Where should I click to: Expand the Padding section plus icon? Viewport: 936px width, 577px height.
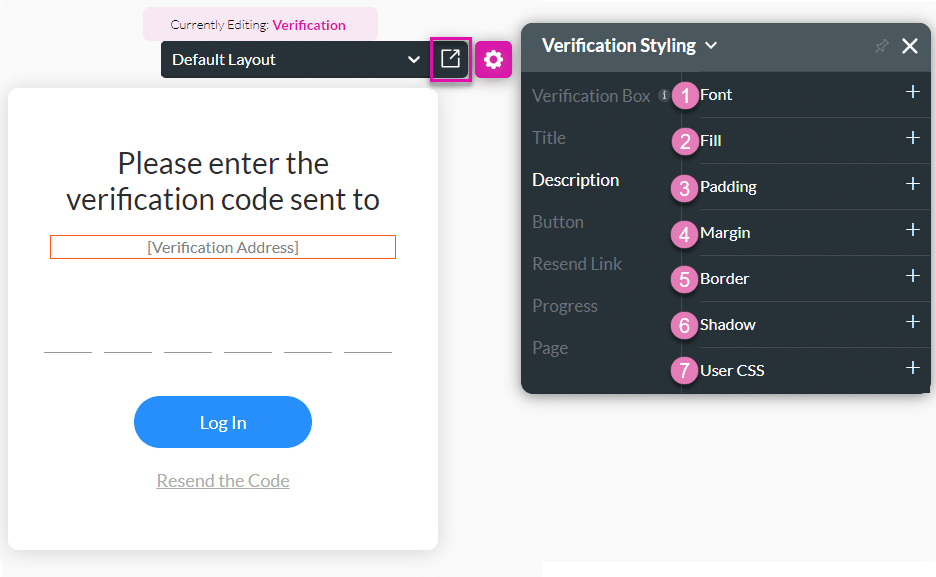(912, 184)
